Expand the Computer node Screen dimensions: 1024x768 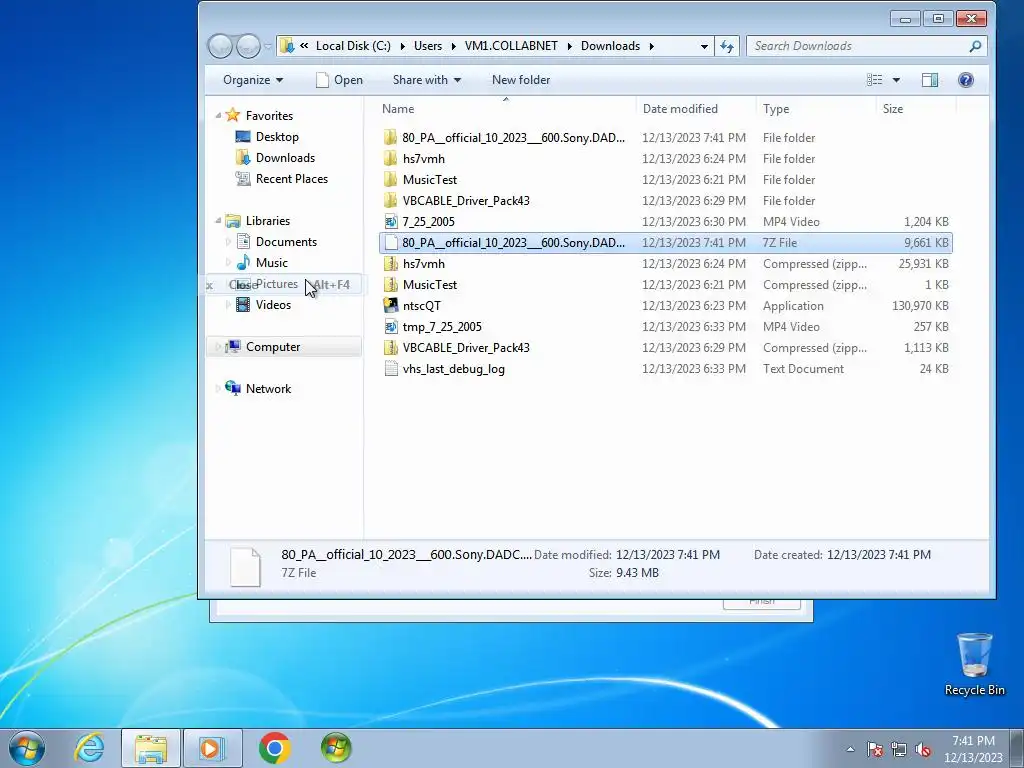point(218,347)
